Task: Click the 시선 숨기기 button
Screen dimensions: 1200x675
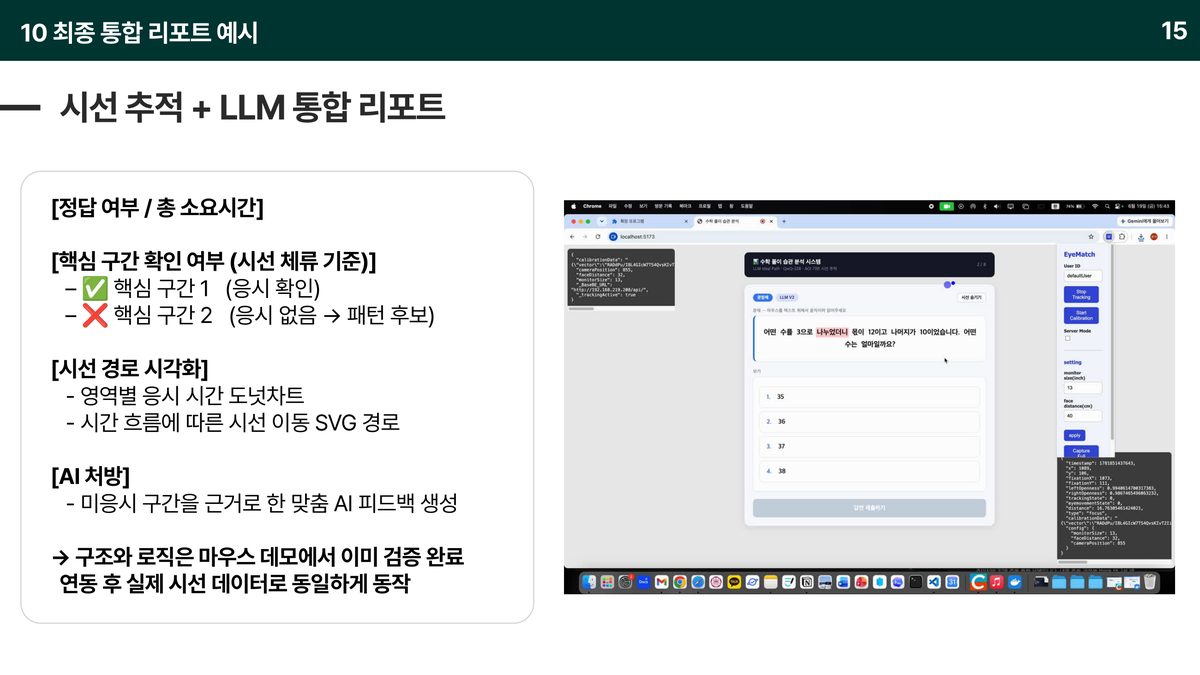Action: [971, 297]
